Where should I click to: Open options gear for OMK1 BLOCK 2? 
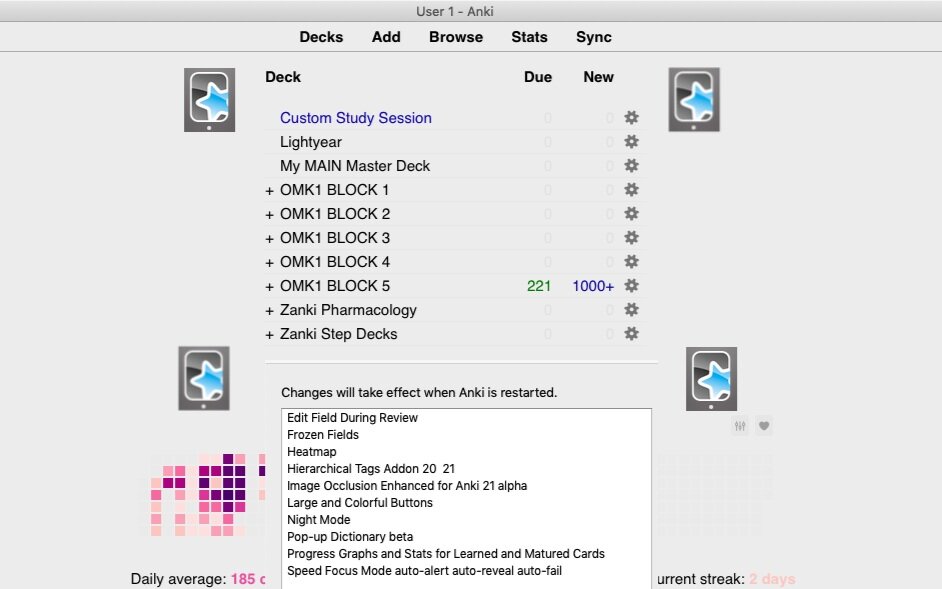(631, 213)
